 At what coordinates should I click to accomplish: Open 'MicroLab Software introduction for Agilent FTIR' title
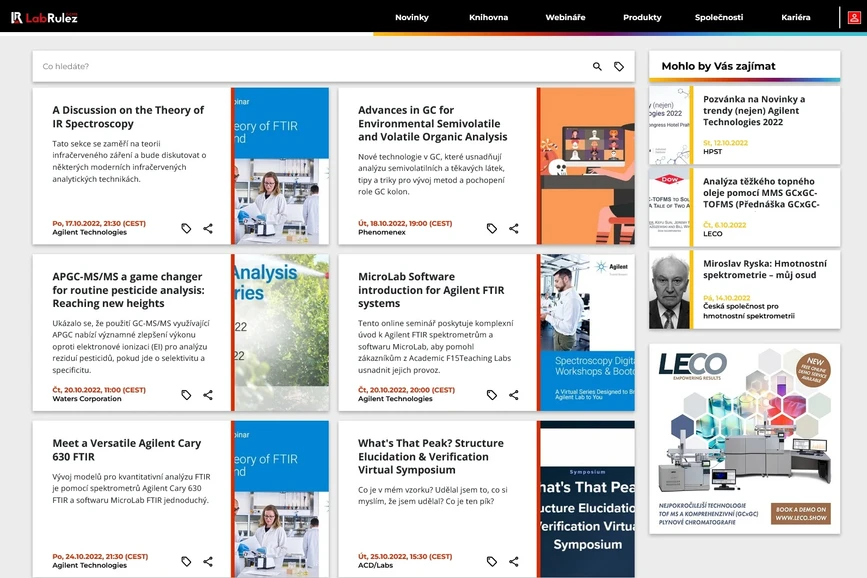tap(431, 290)
